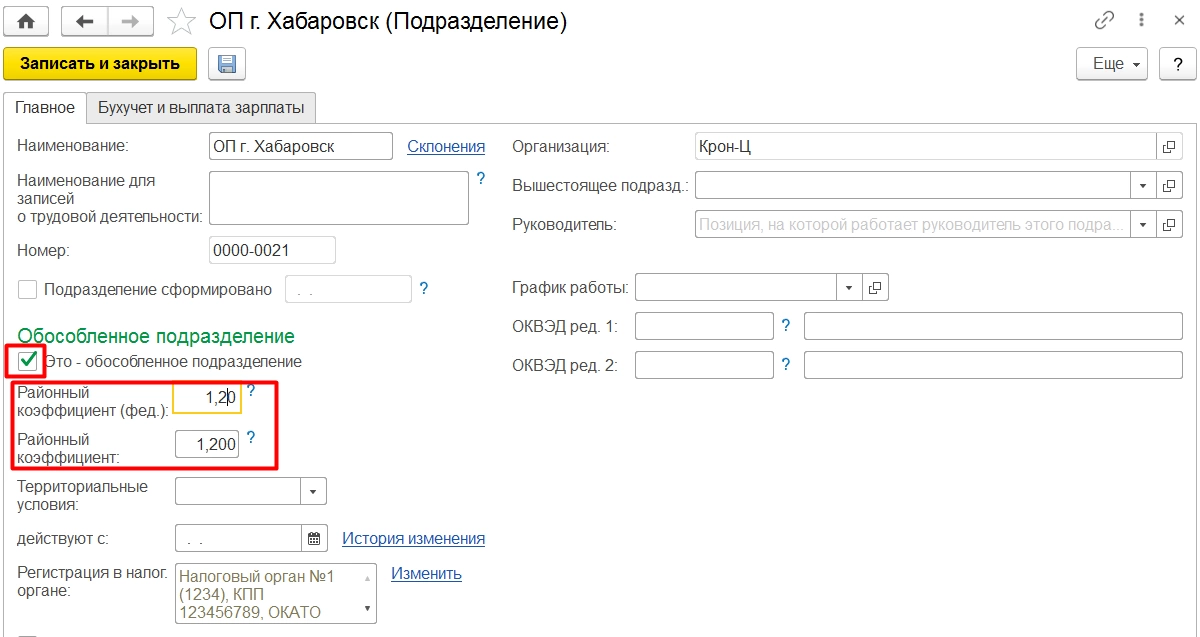Screen dimensions: 1200x637
Task: Switch to 'Бухучет и выплата зарплаты' tab
Action: coord(201,107)
